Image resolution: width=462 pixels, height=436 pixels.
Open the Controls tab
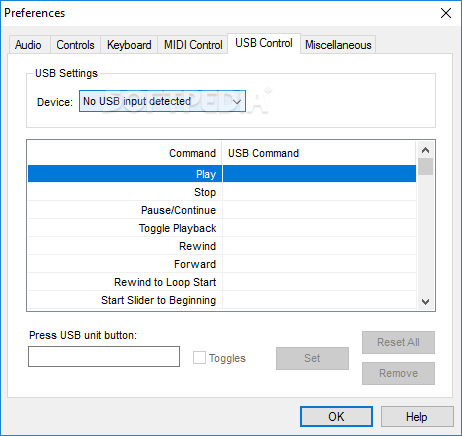tap(75, 44)
